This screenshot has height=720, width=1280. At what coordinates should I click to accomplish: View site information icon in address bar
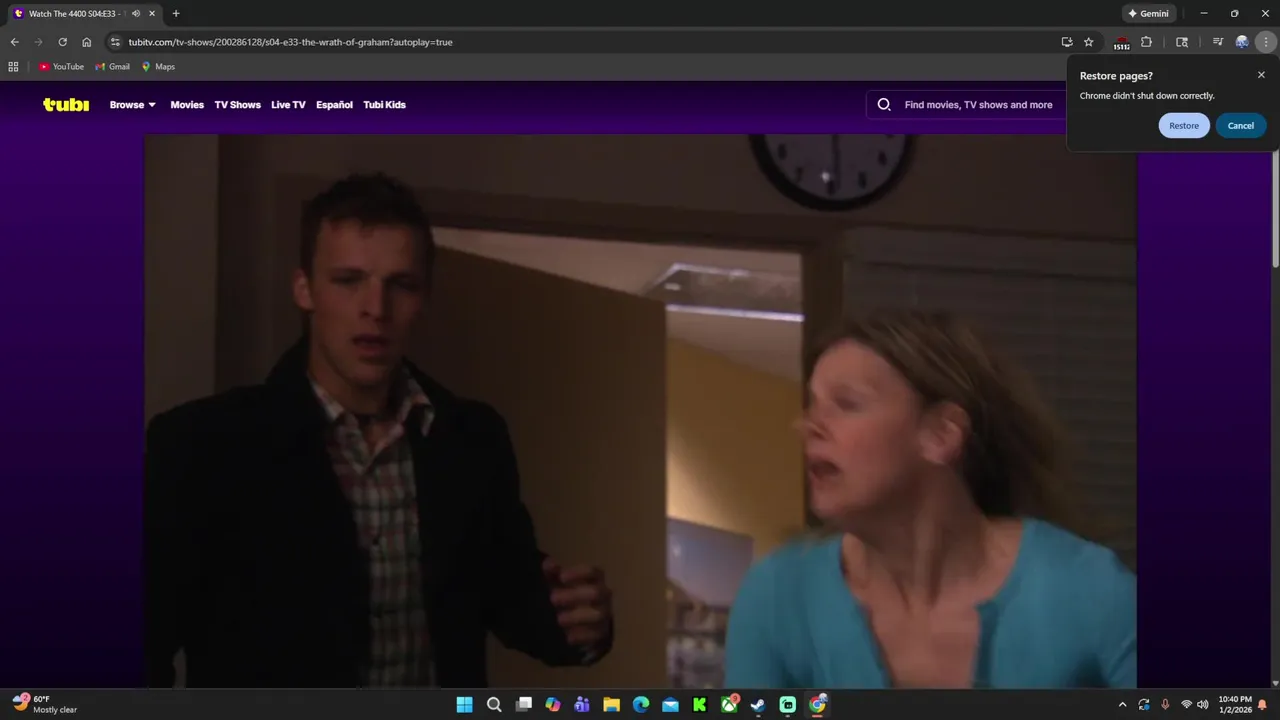[115, 42]
